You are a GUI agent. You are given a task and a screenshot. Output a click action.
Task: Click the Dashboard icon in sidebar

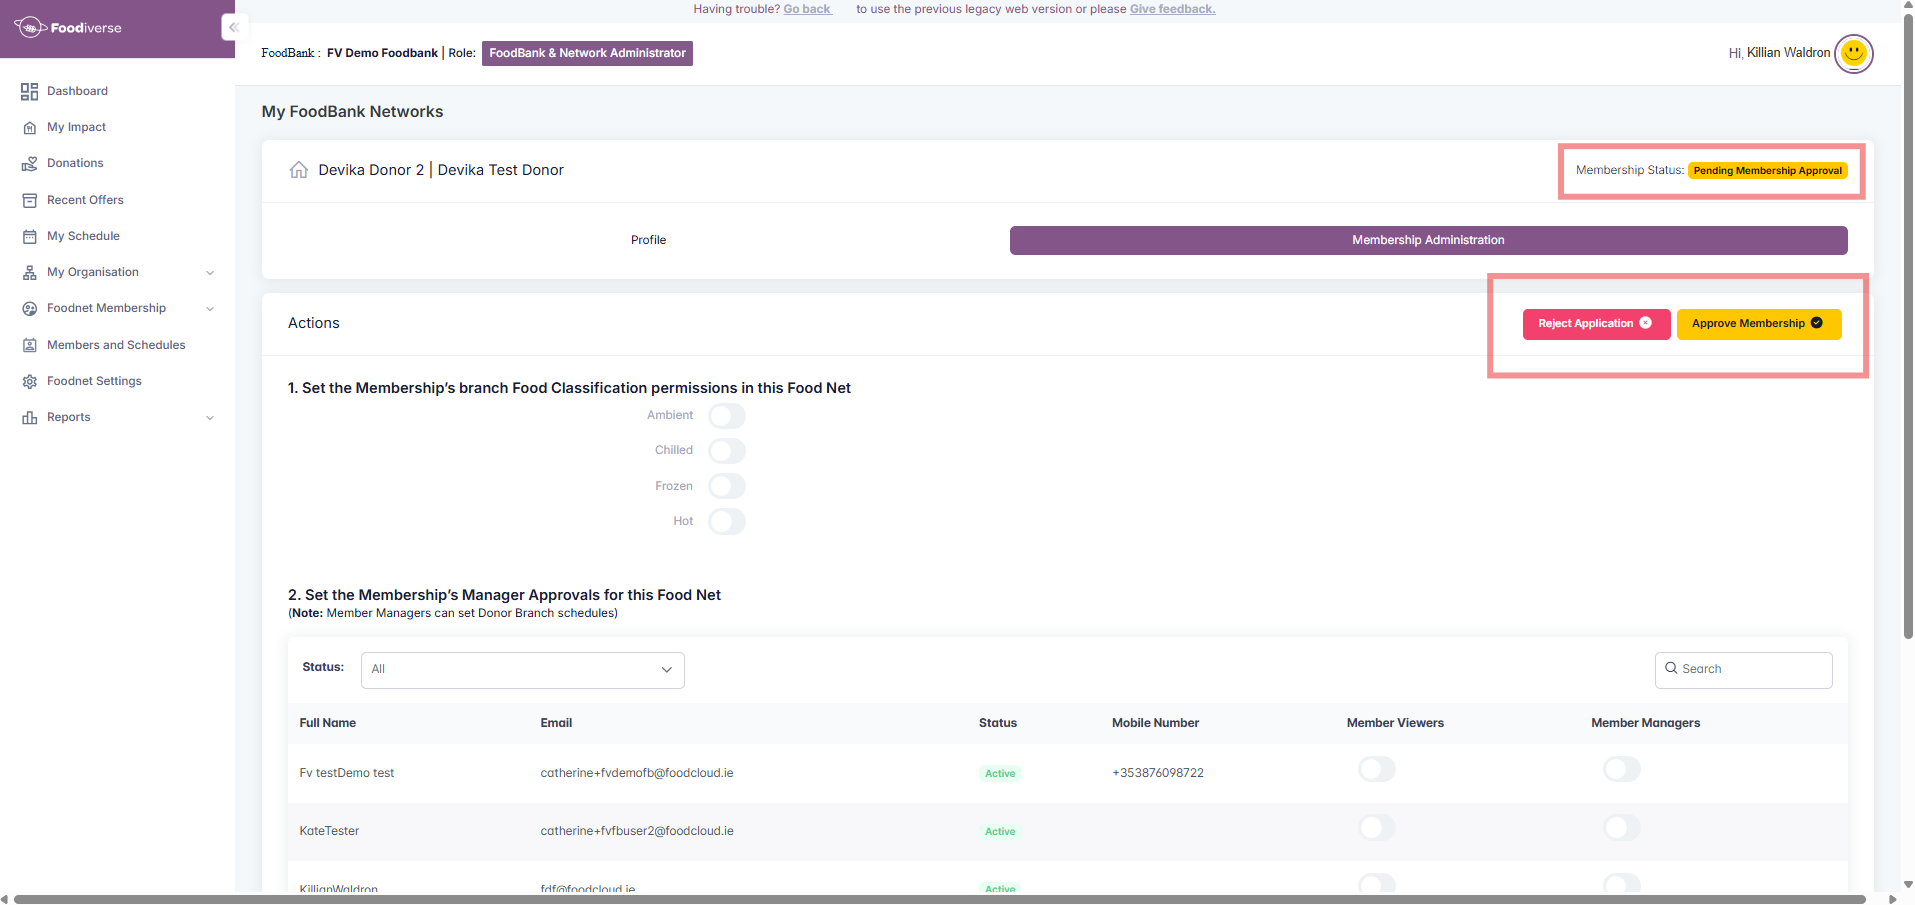click(29, 92)
